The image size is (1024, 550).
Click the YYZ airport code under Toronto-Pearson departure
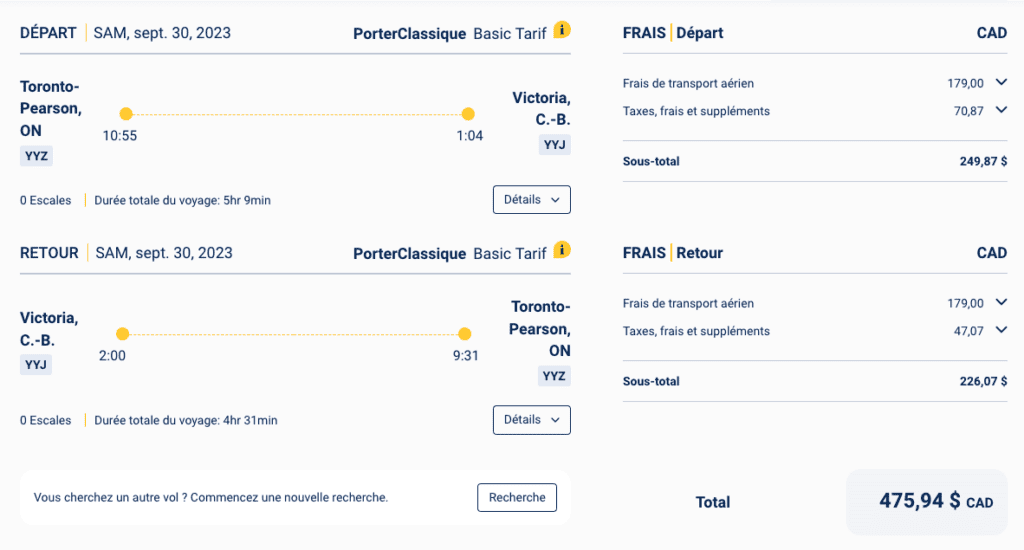coord(35,156)
